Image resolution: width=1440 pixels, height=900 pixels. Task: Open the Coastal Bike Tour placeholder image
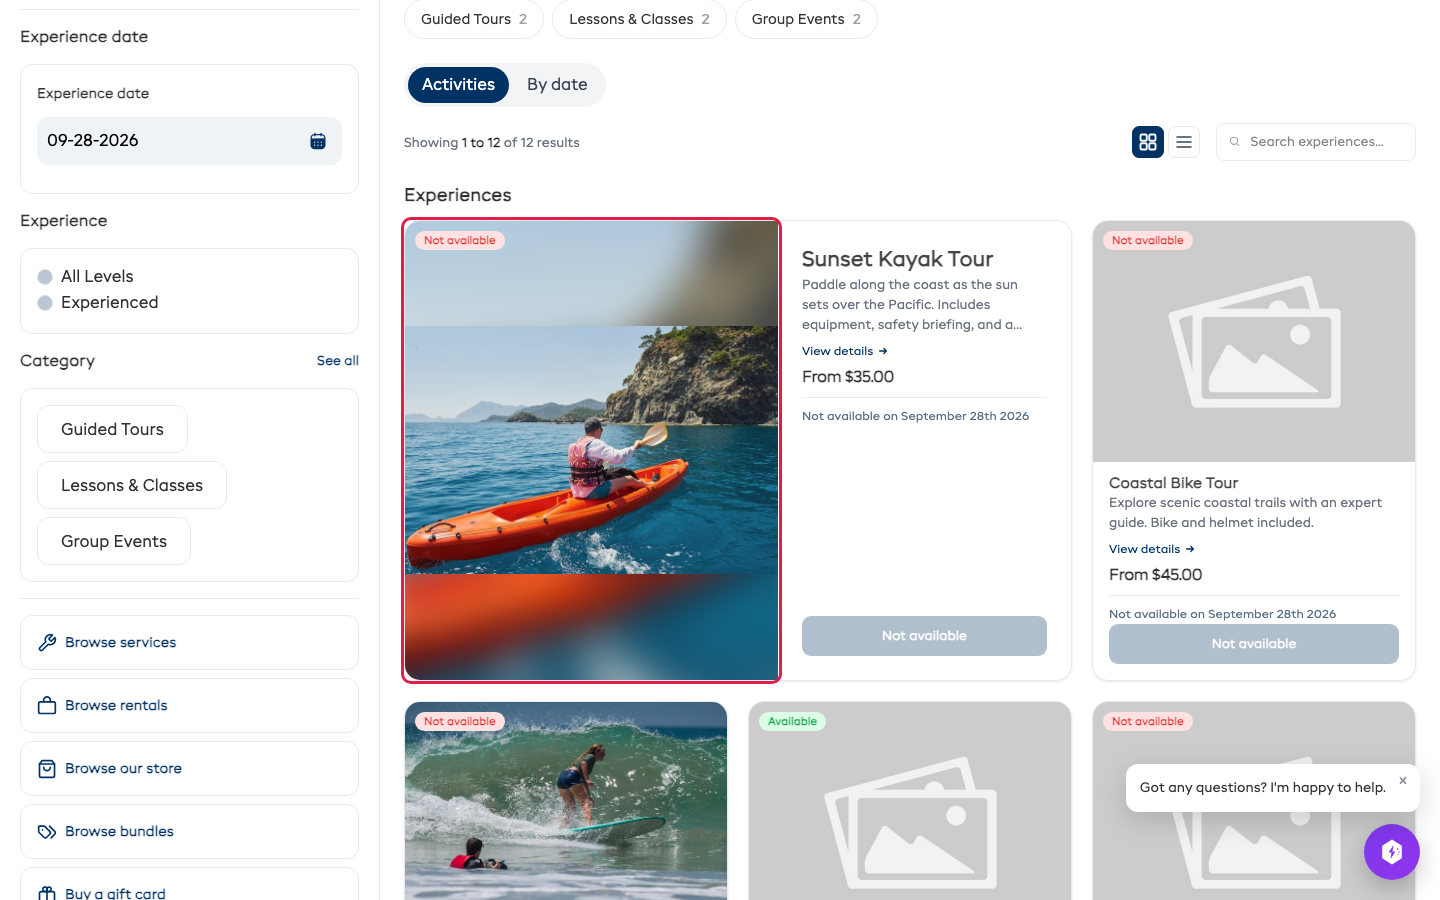(x=1254, y=341)
